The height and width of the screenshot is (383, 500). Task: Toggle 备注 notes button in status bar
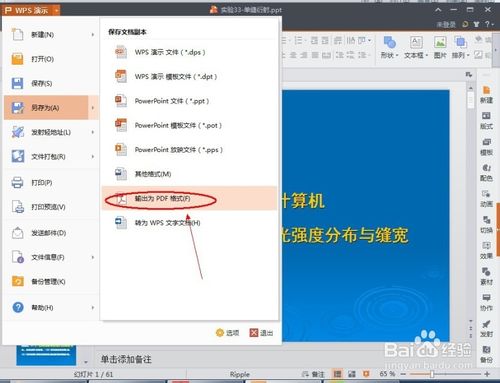(x=313, y=374)
